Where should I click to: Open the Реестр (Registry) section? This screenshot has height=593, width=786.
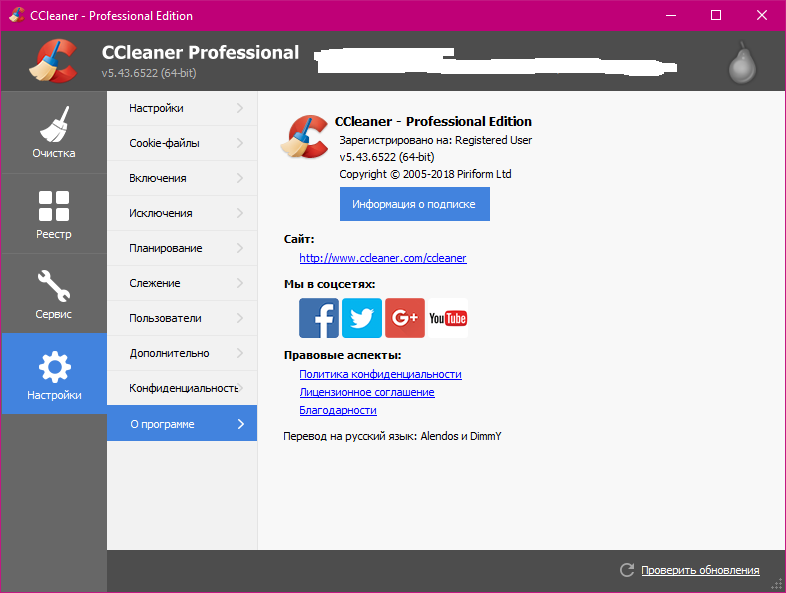click(x=54, y=214)
